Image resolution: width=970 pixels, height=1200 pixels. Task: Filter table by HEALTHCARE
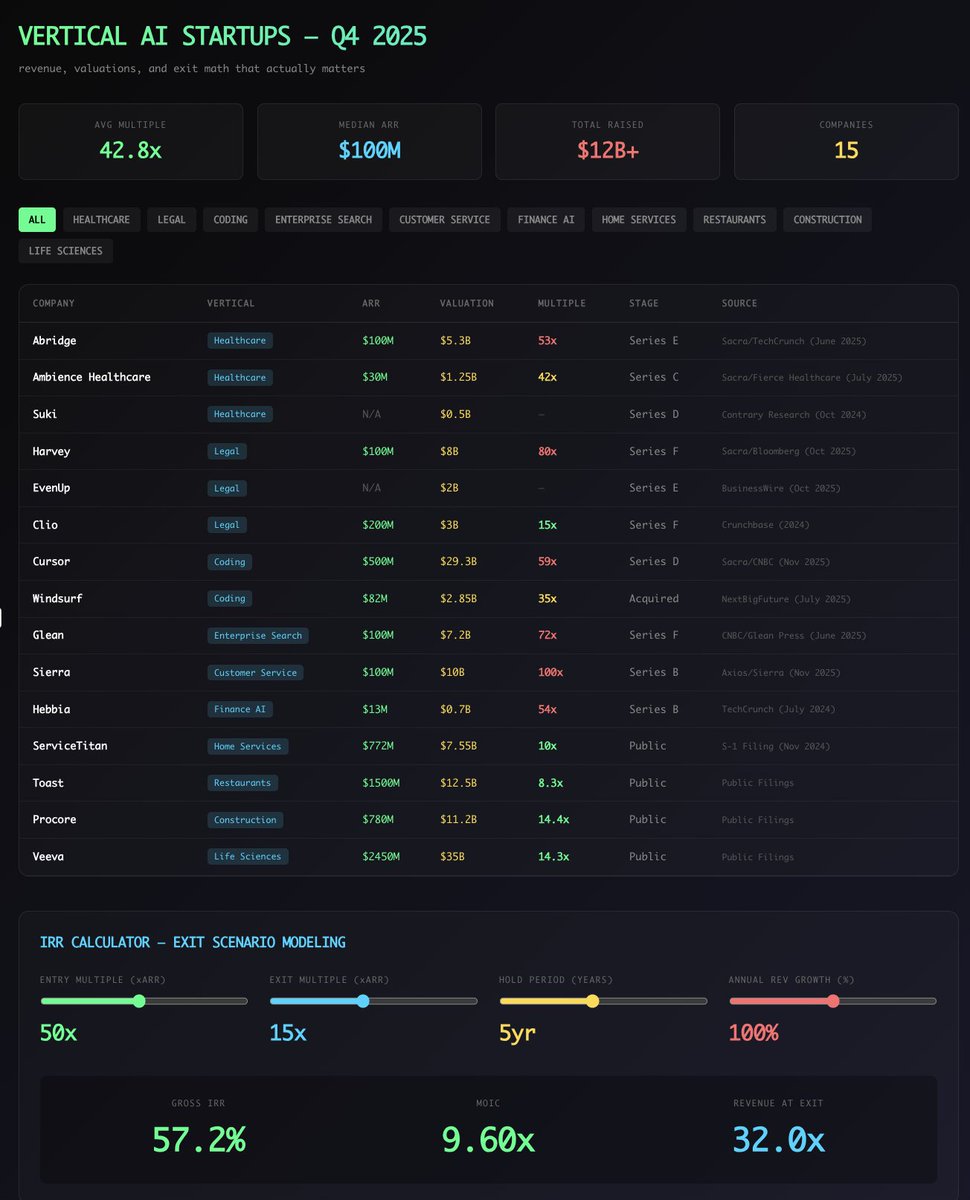101,220
